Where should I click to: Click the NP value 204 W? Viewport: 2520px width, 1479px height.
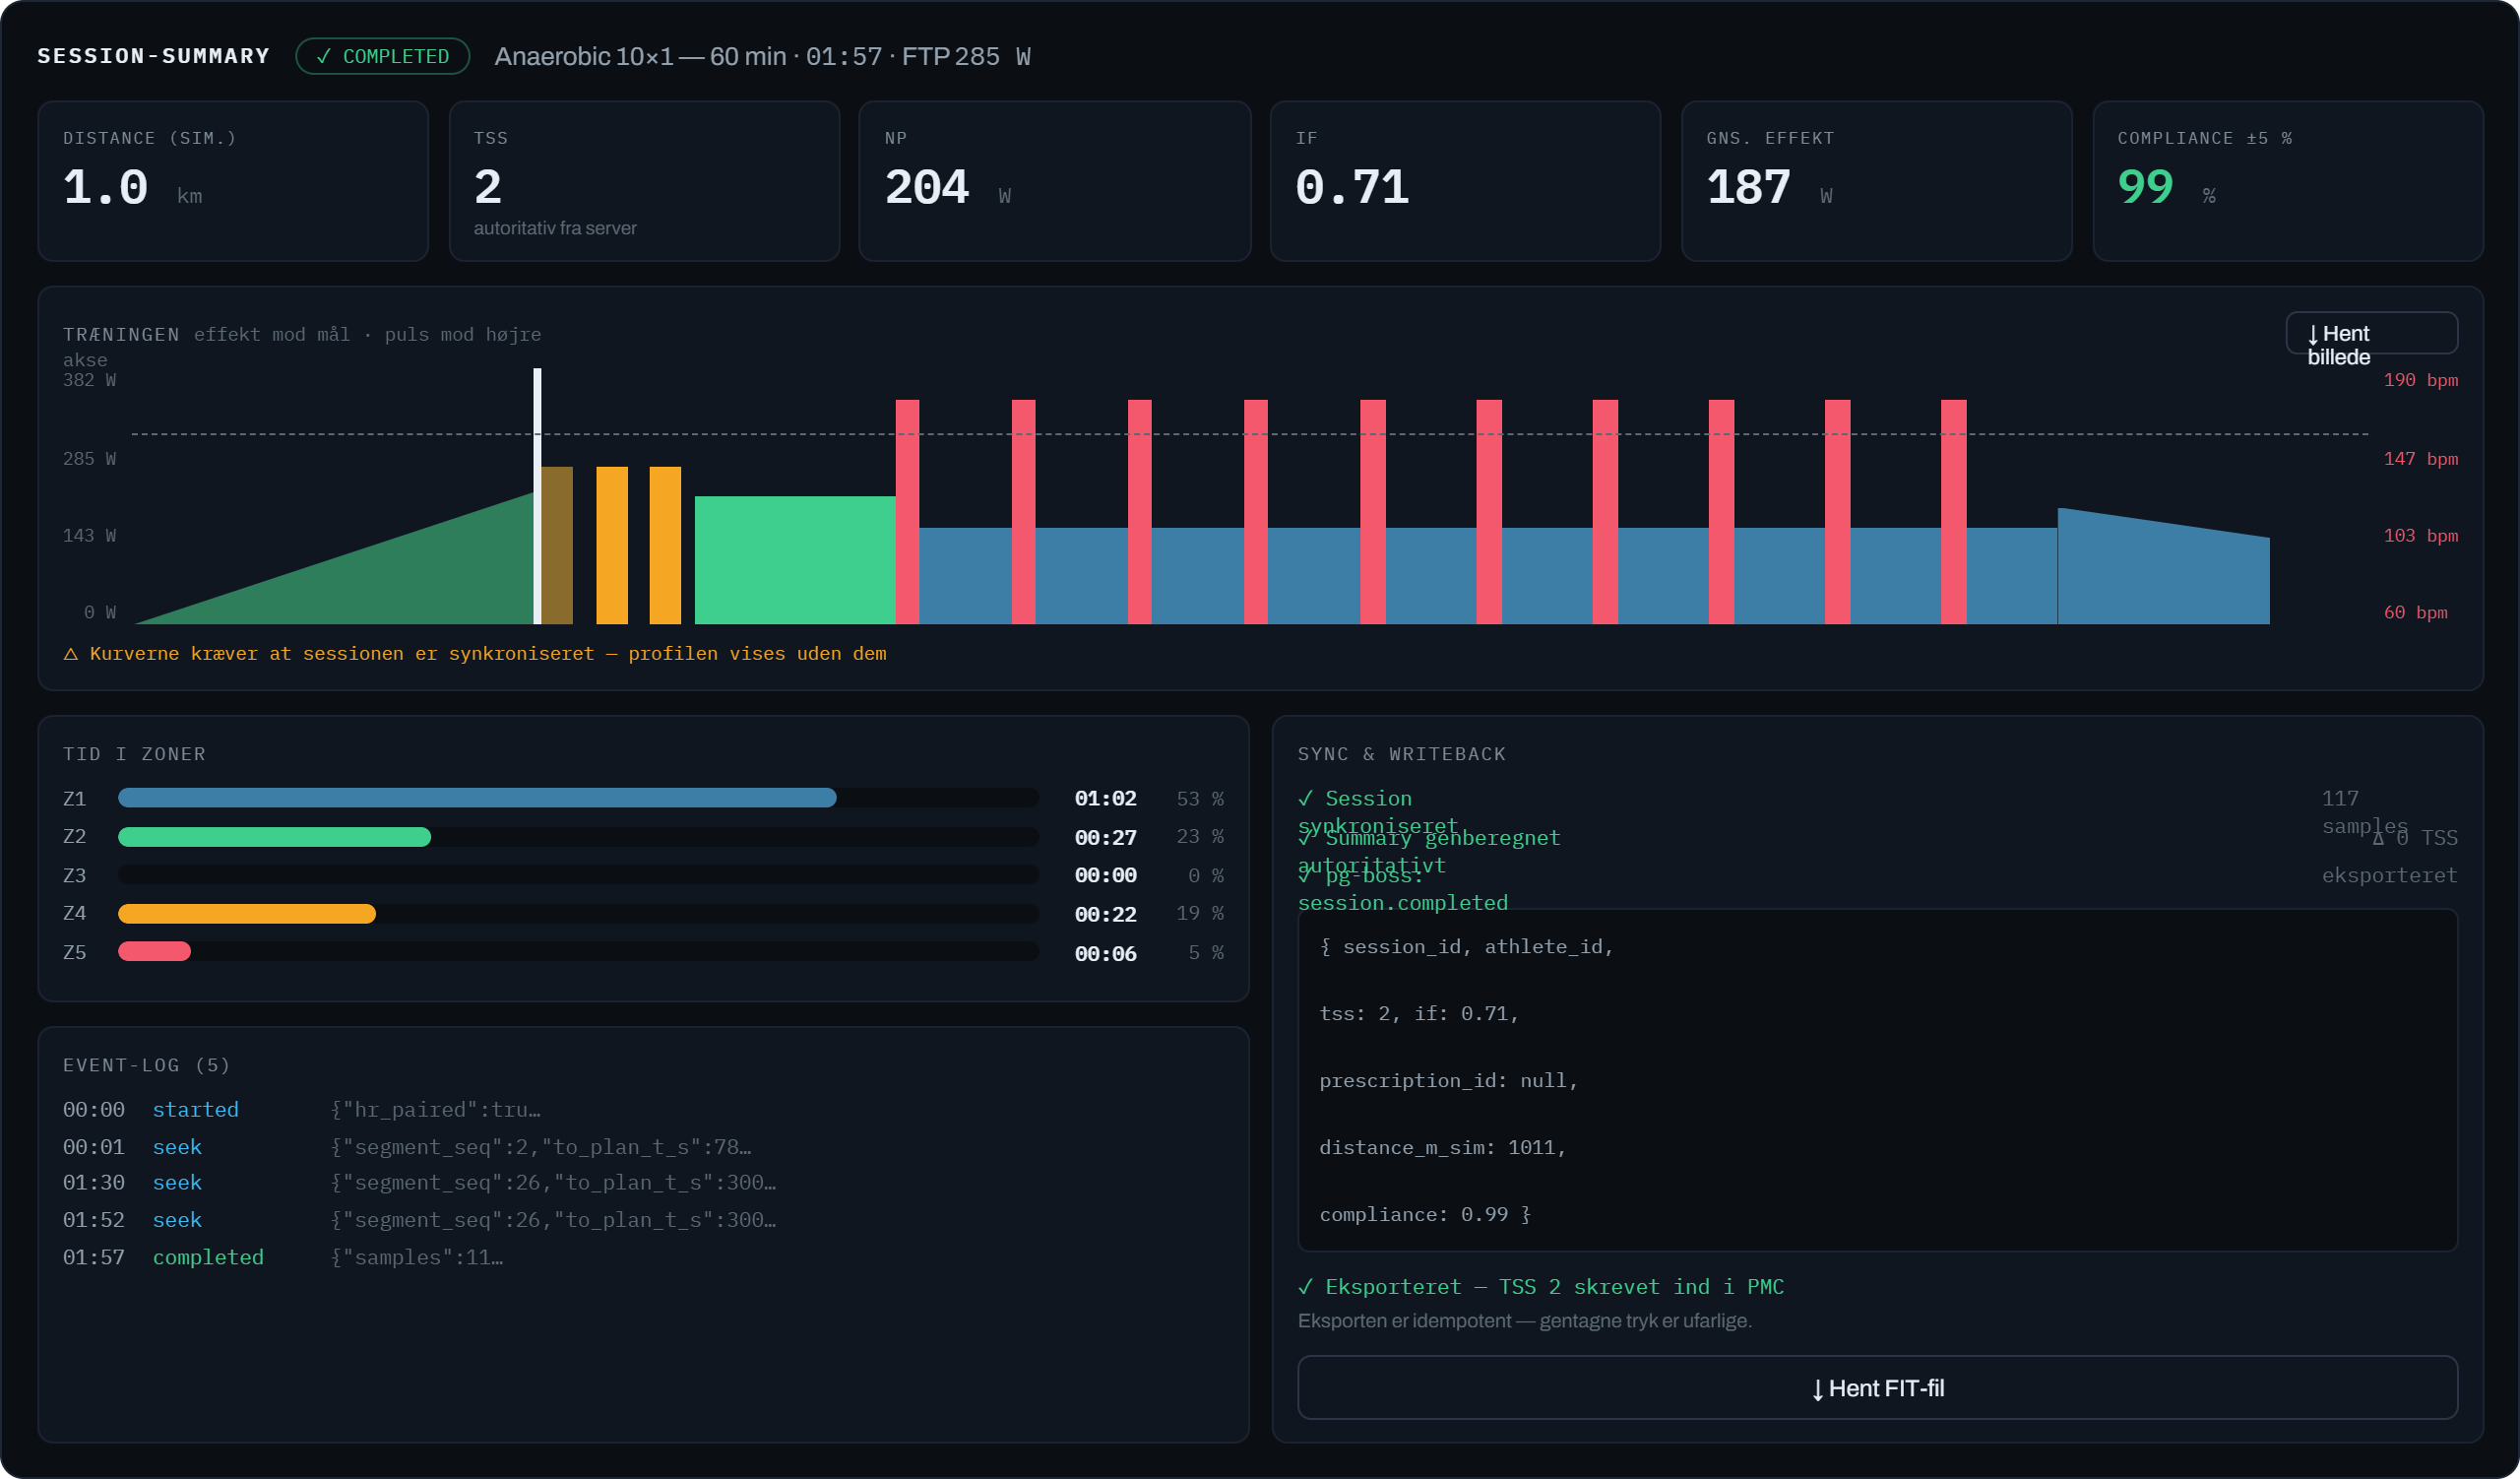coord(947,188)
